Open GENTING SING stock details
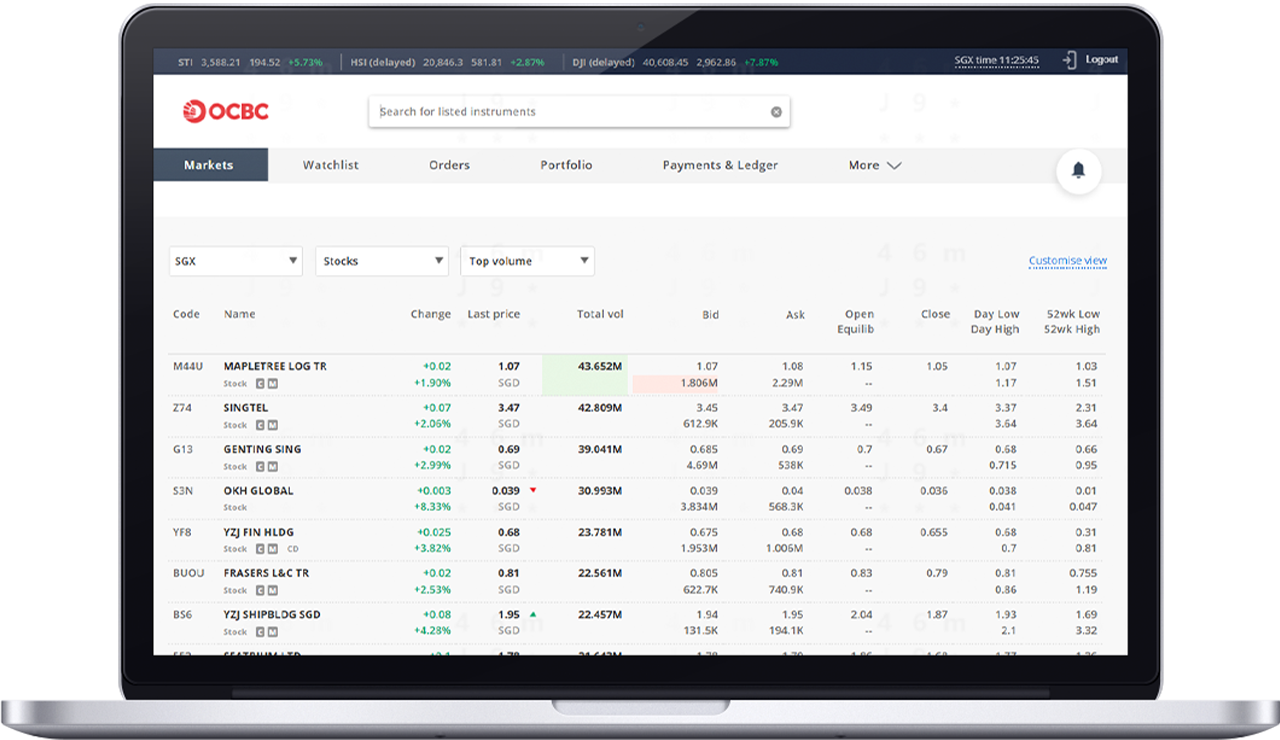This screenshot has height=740, width=1280. pyautogui.click(x=262, y=449)
